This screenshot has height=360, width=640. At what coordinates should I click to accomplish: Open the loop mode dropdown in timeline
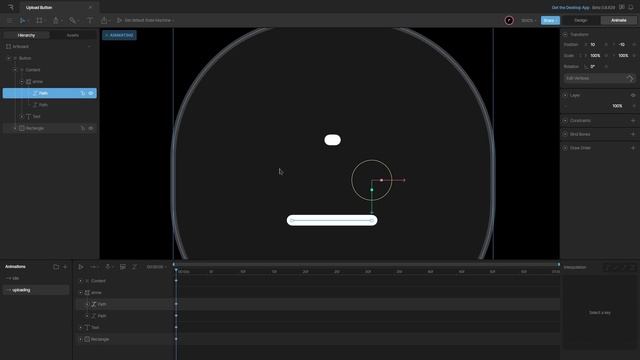tap(95, 267)
